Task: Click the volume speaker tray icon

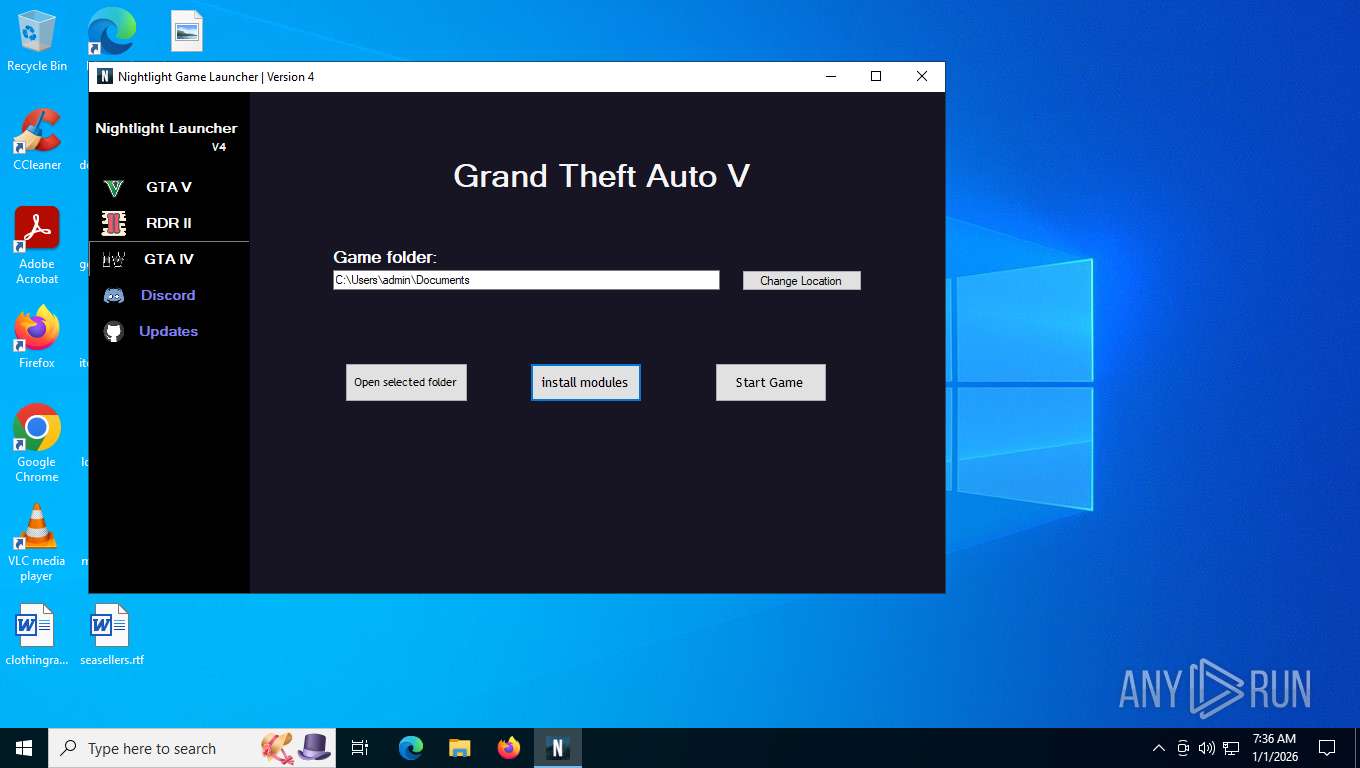Action: [1207, 748]
